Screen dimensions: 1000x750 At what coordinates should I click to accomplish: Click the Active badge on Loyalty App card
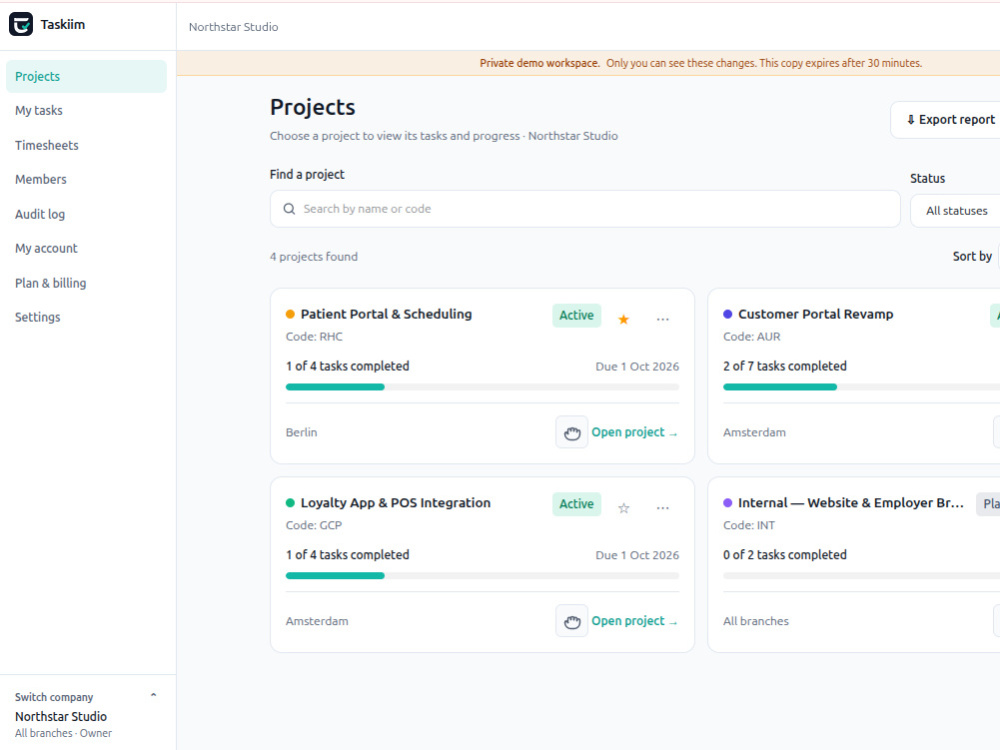577,504
